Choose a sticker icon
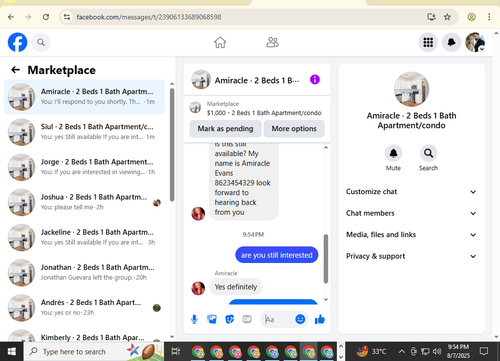This screenshot has height=361, width=500. [230, 319]
